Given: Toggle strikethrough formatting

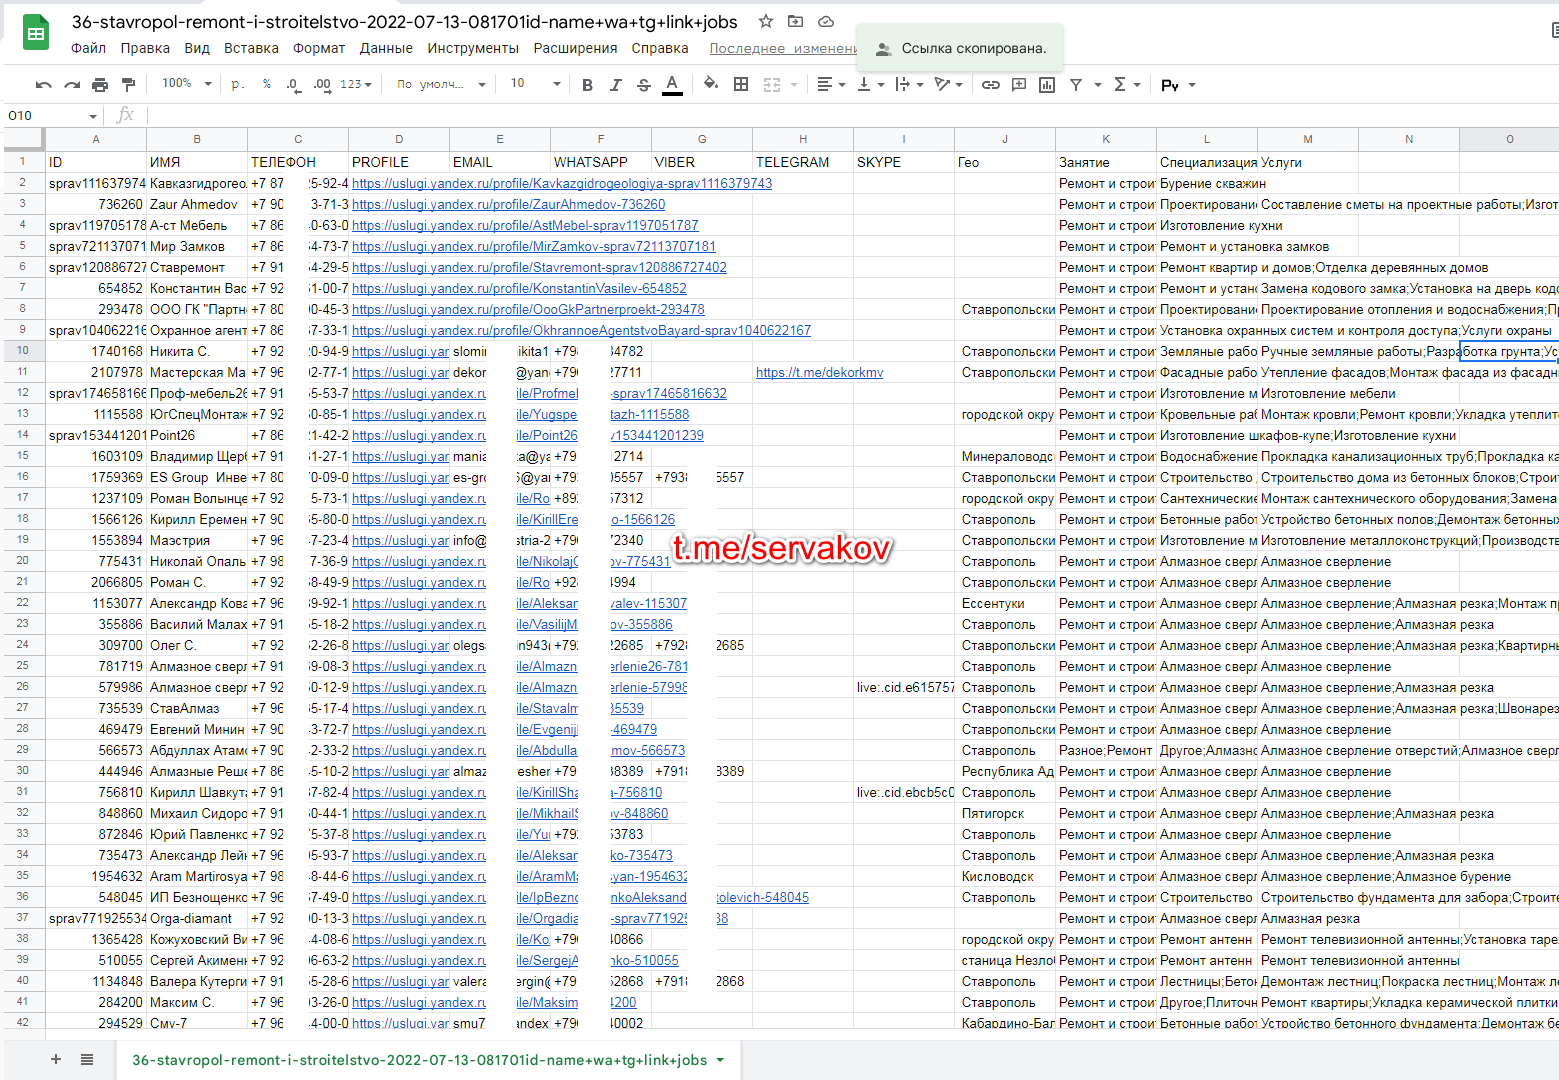Looking at the screenshot, I should click(643, 85).
